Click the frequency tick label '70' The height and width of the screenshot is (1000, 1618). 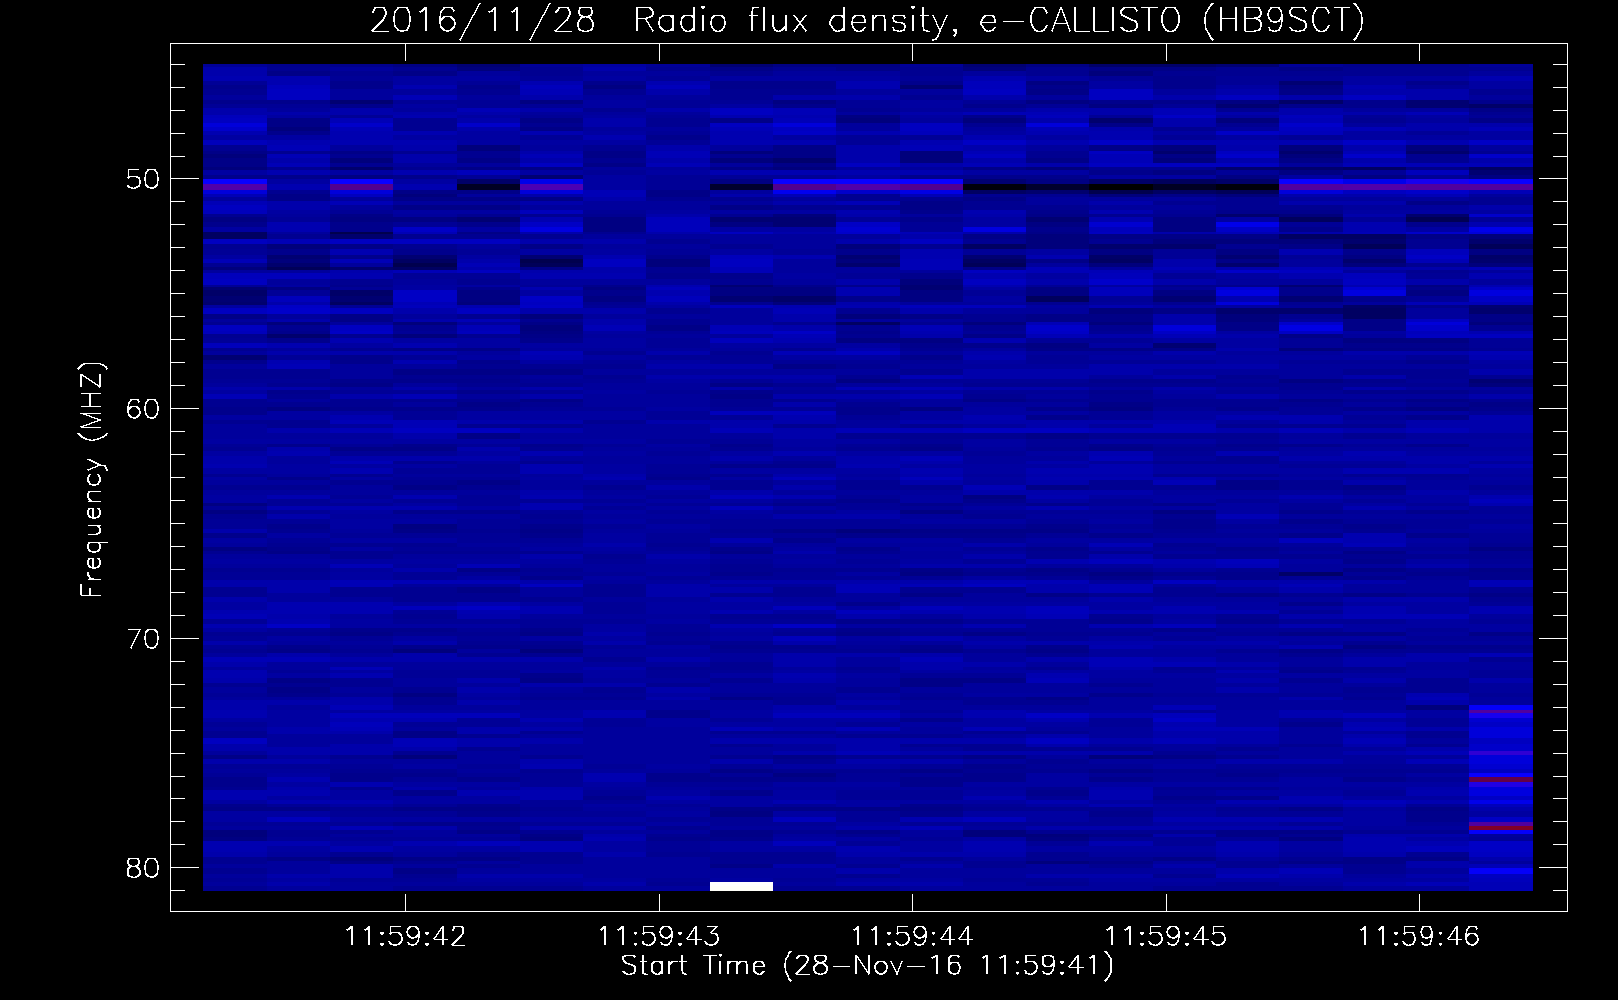[143, 639]
